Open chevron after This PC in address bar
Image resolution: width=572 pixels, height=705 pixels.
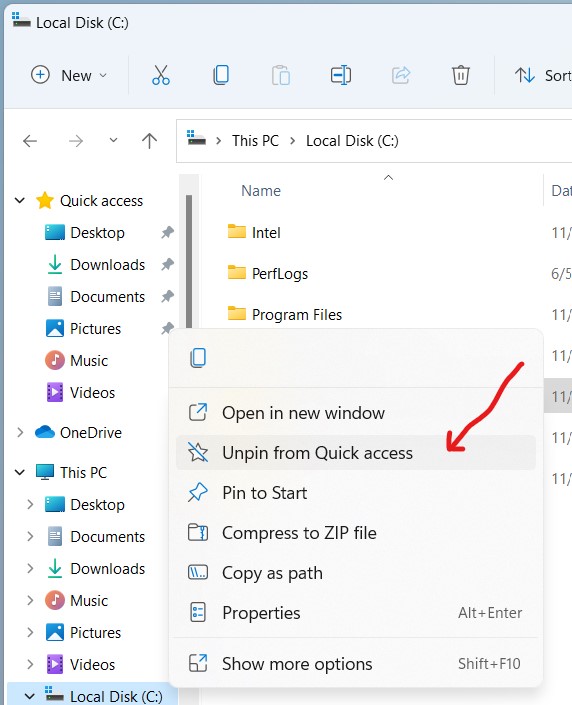click(293, 141)
